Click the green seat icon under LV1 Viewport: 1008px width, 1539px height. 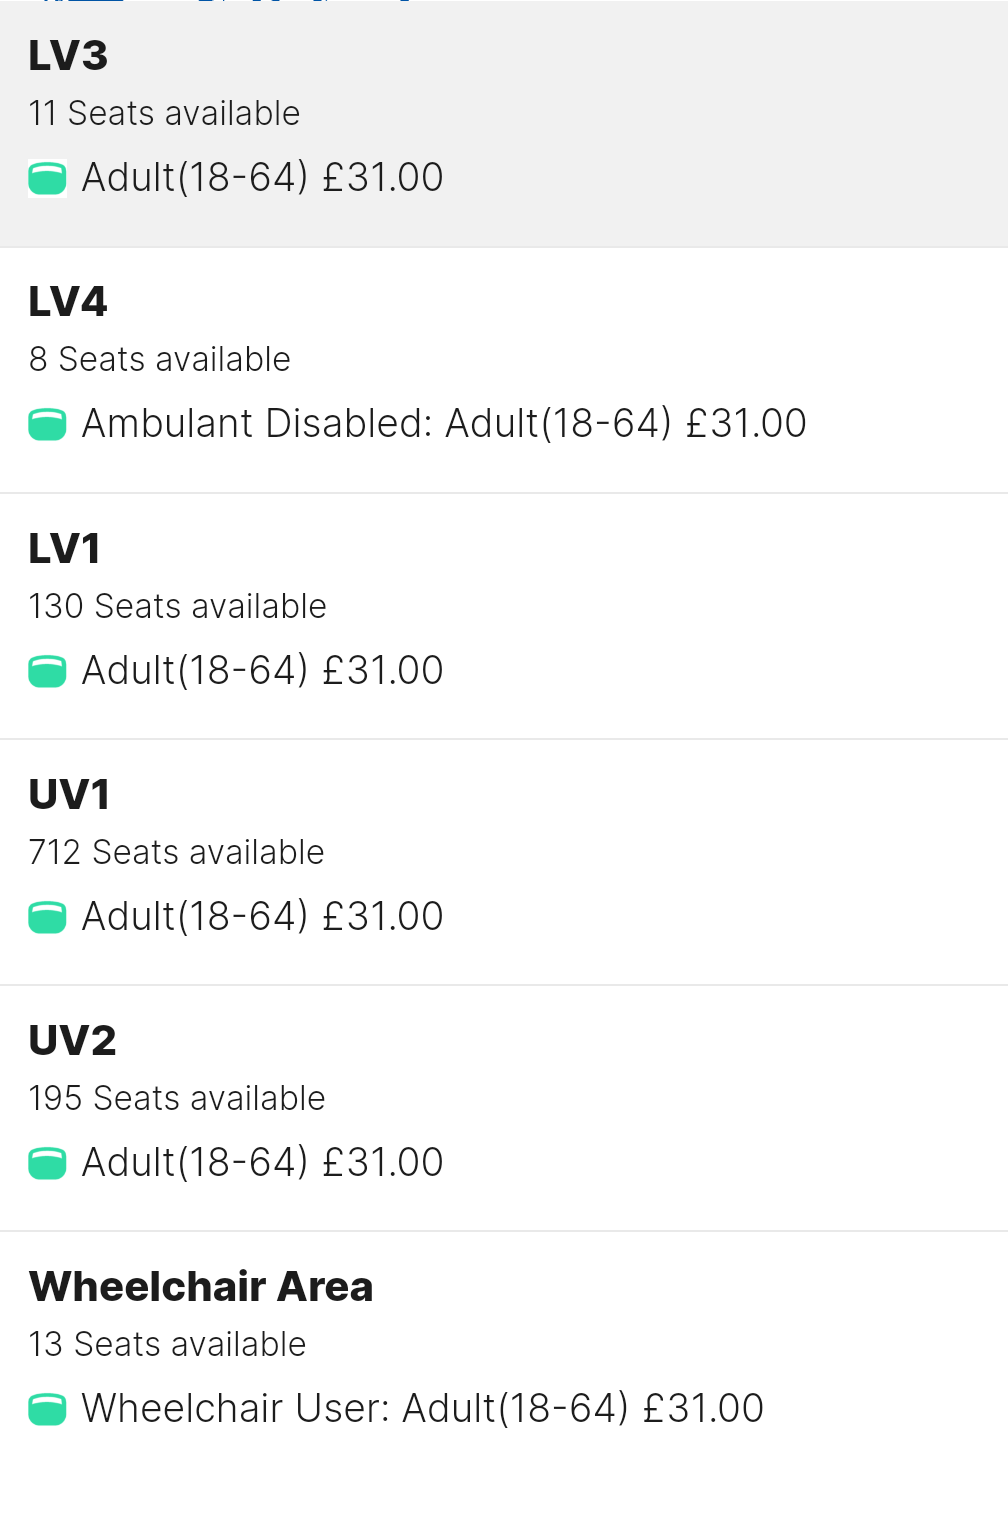click(x=47, y=672)
